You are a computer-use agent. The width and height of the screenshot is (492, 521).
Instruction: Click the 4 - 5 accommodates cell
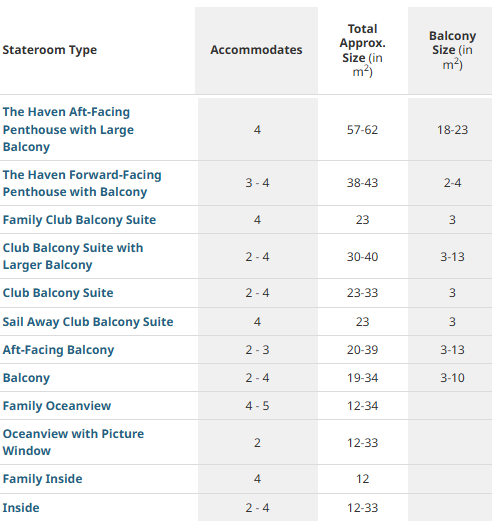[257, 406]
